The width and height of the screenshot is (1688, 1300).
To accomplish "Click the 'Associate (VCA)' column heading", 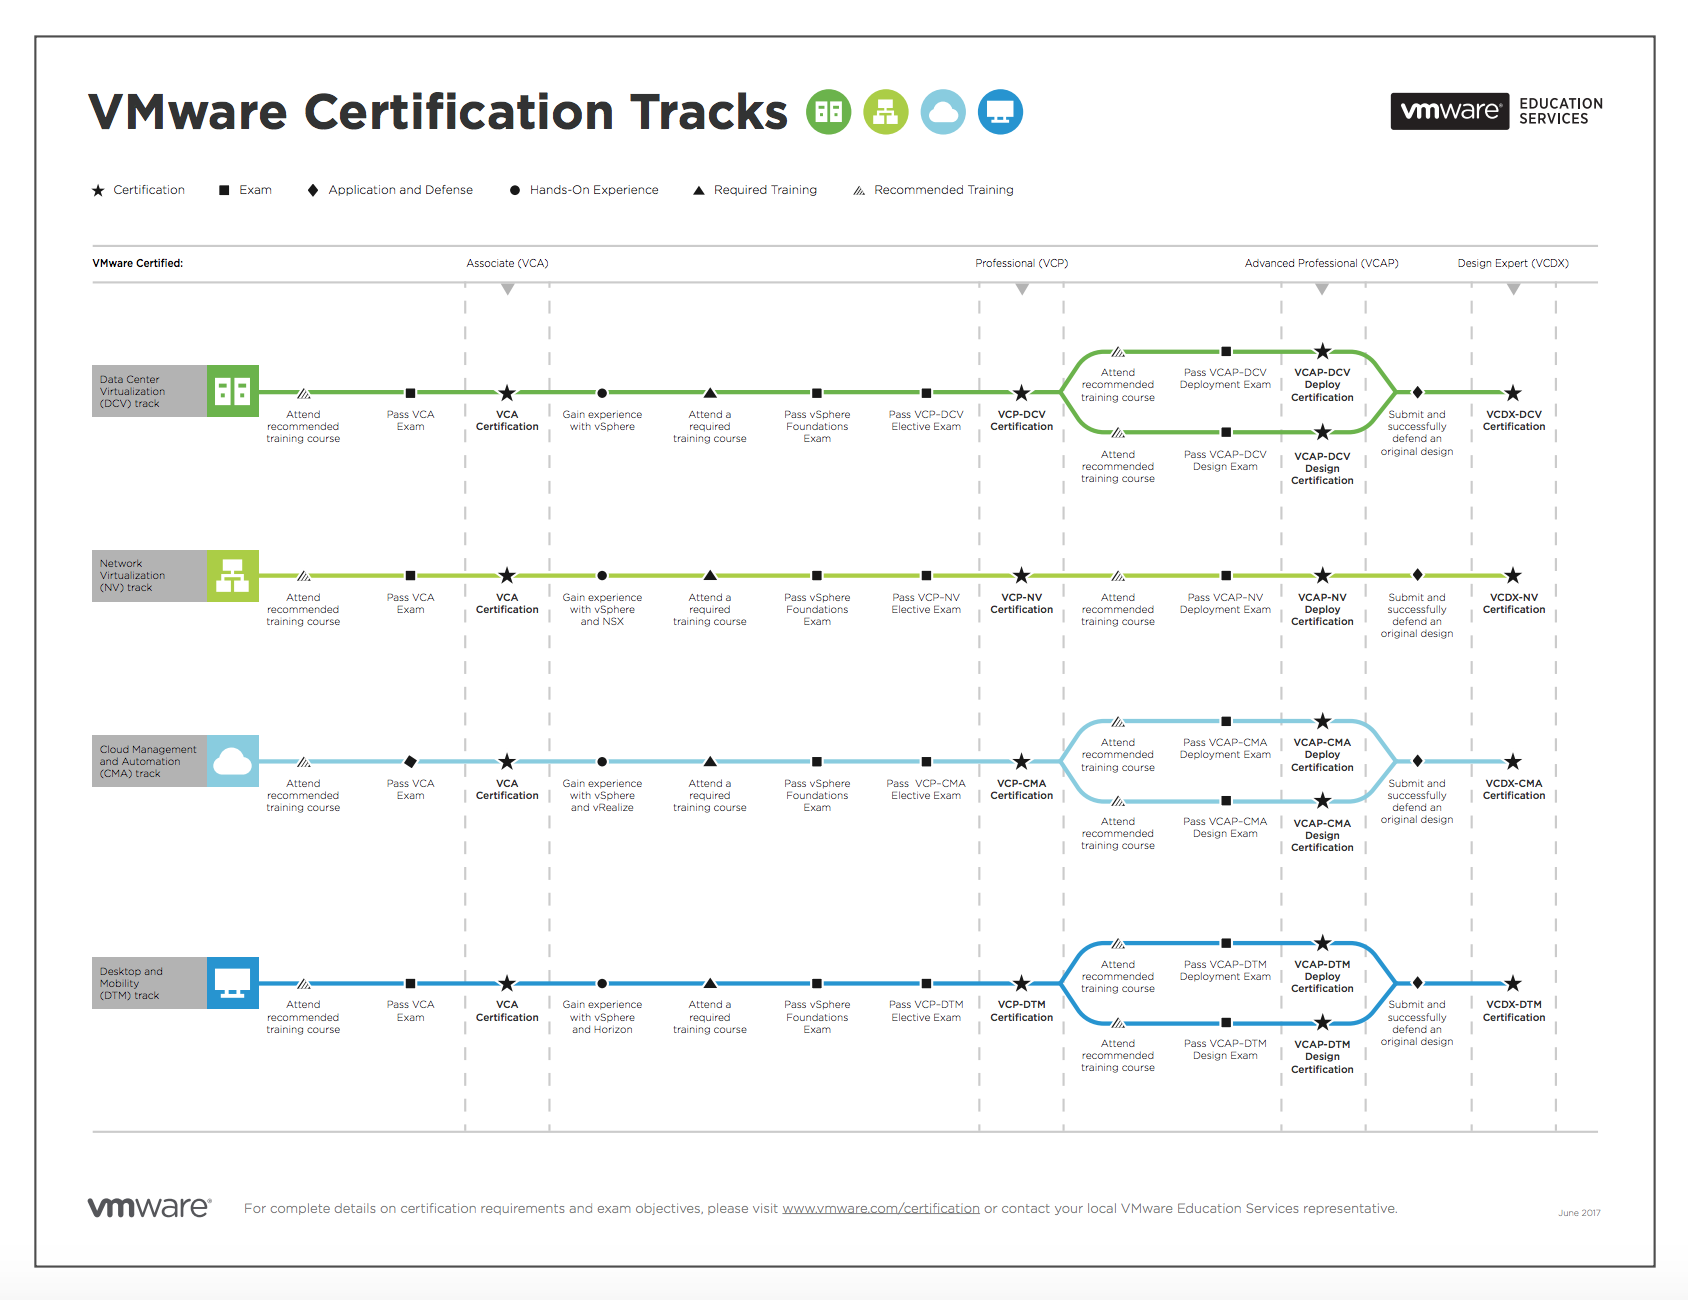I will (507, 264).
